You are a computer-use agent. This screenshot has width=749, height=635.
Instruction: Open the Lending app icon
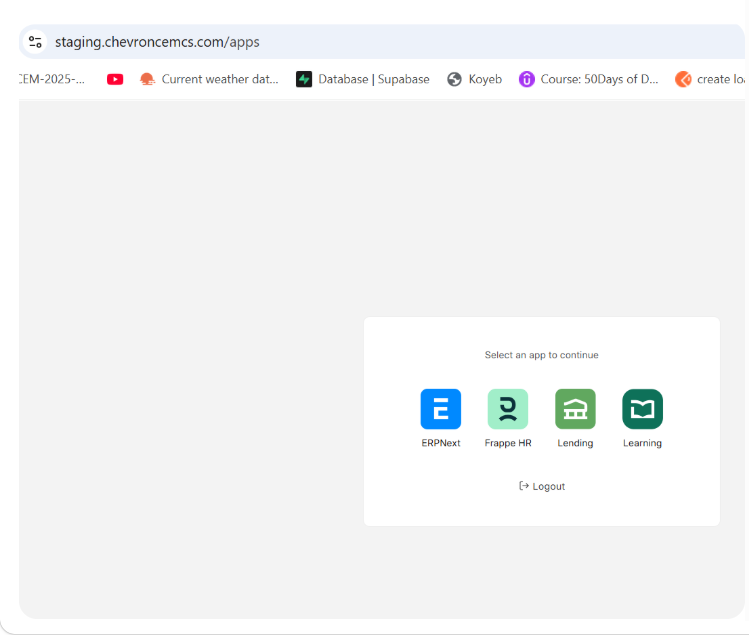click(575, 409)
